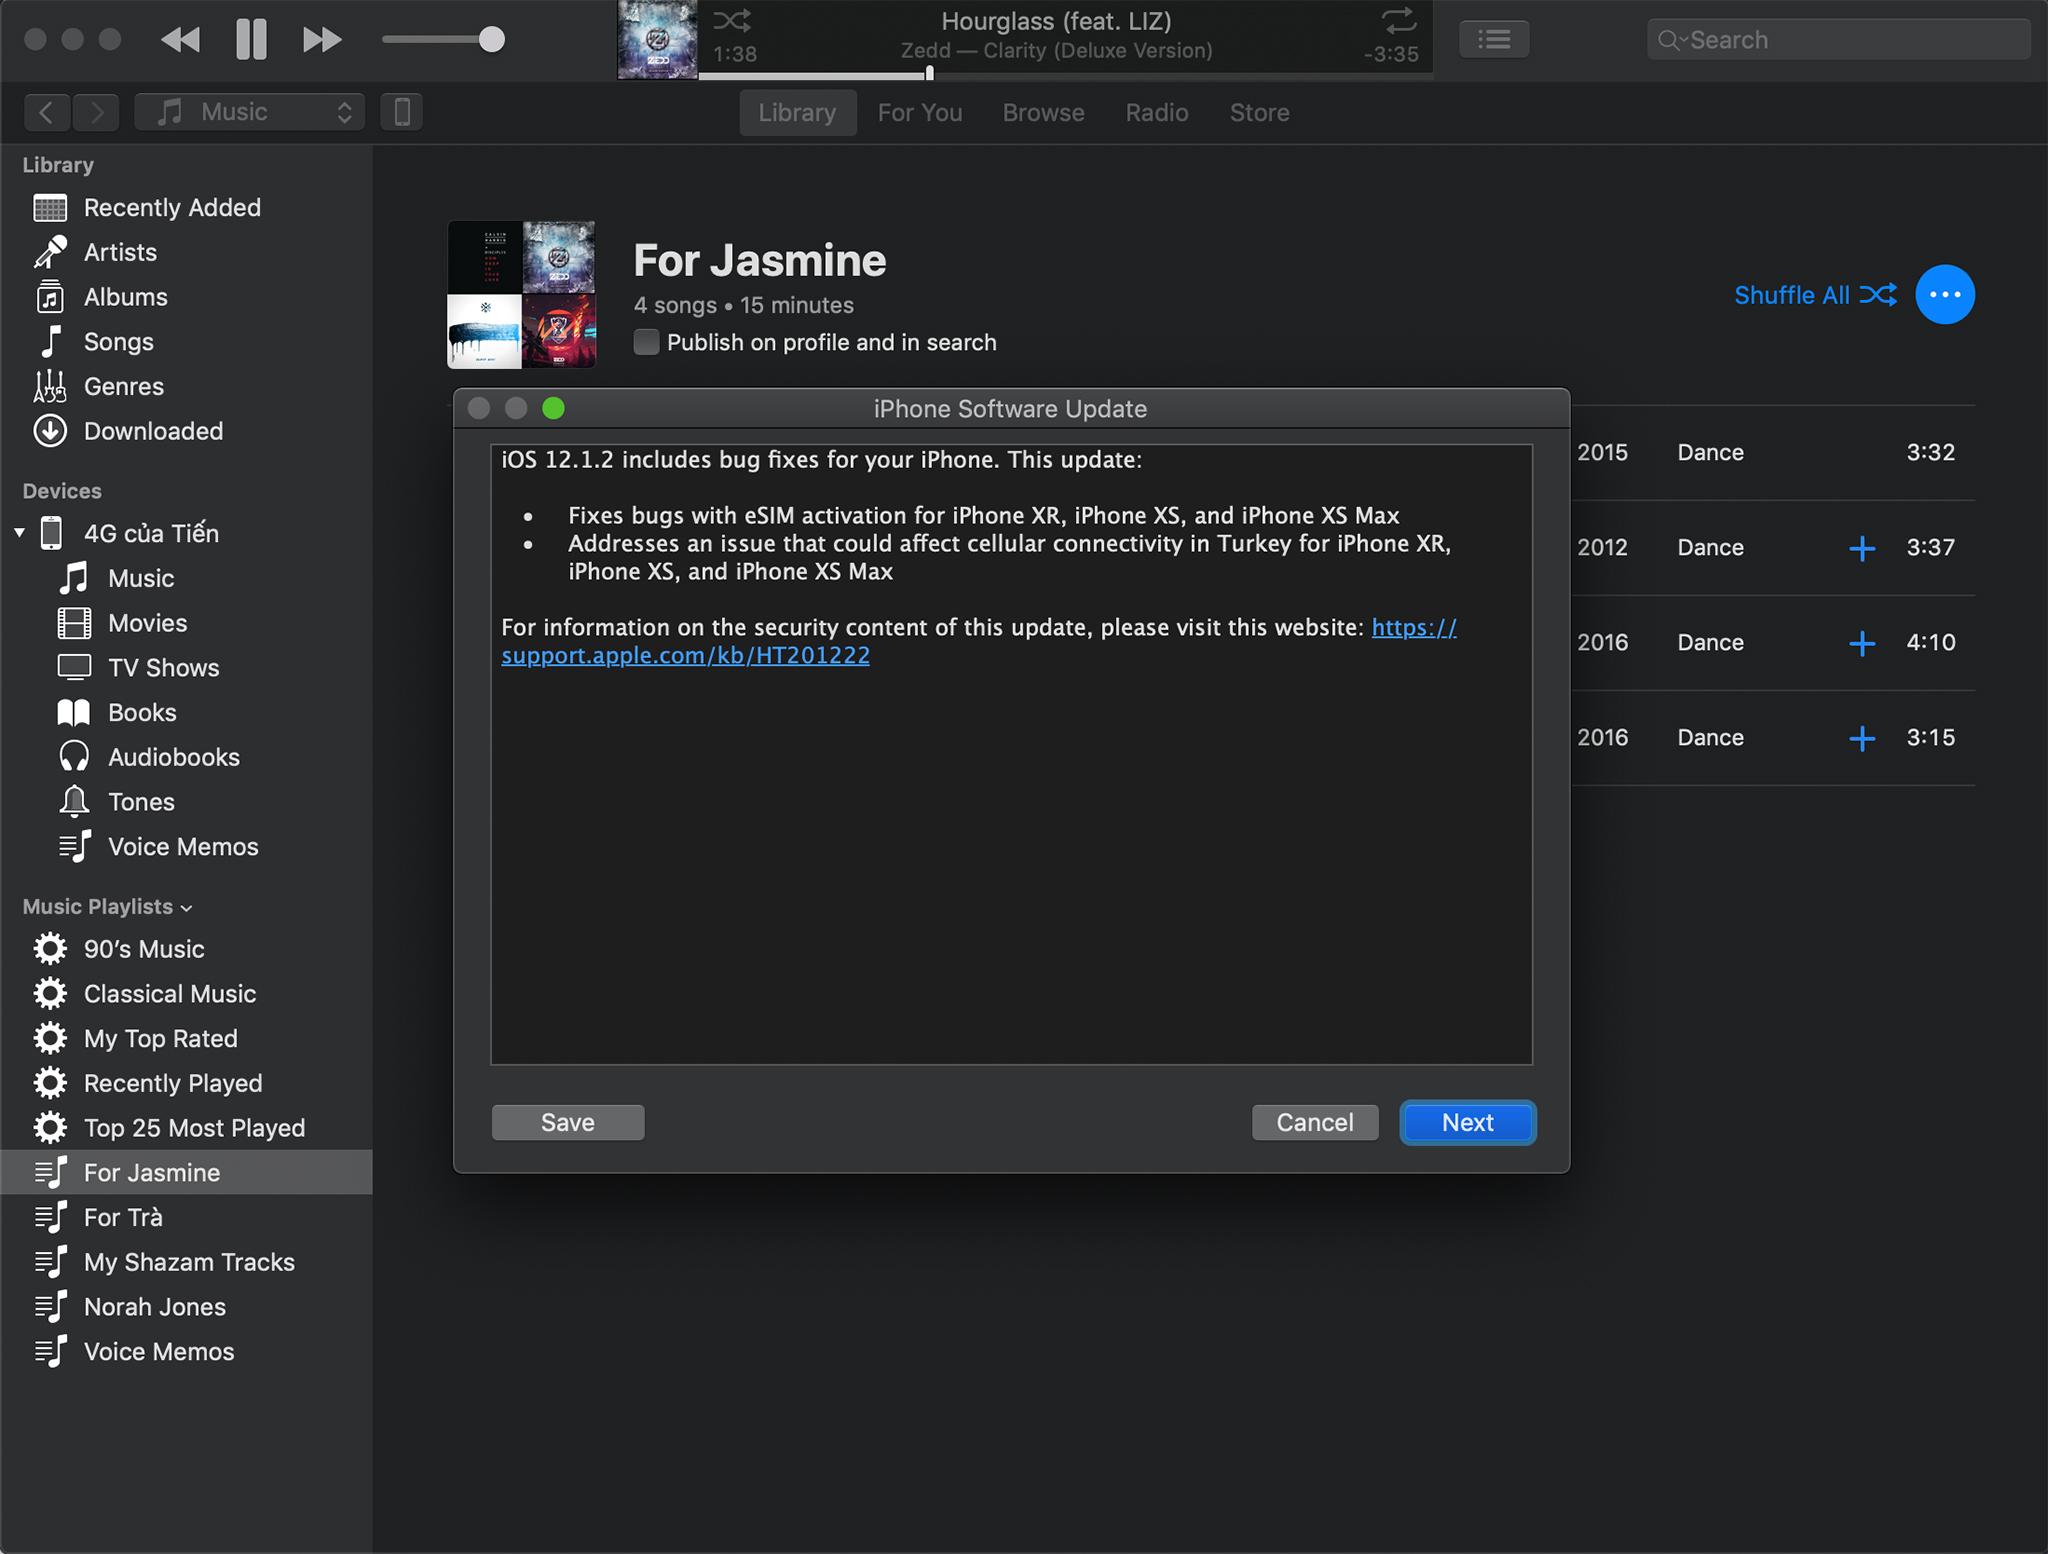
Task: Go forward with the right arrow button
Action: click(x=97, y=112)
